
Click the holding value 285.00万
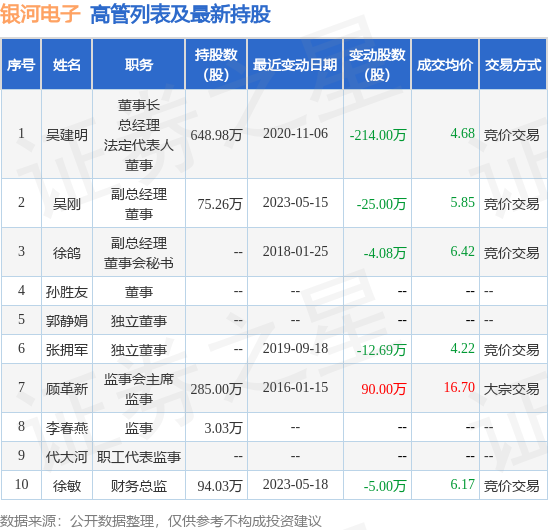216,389
